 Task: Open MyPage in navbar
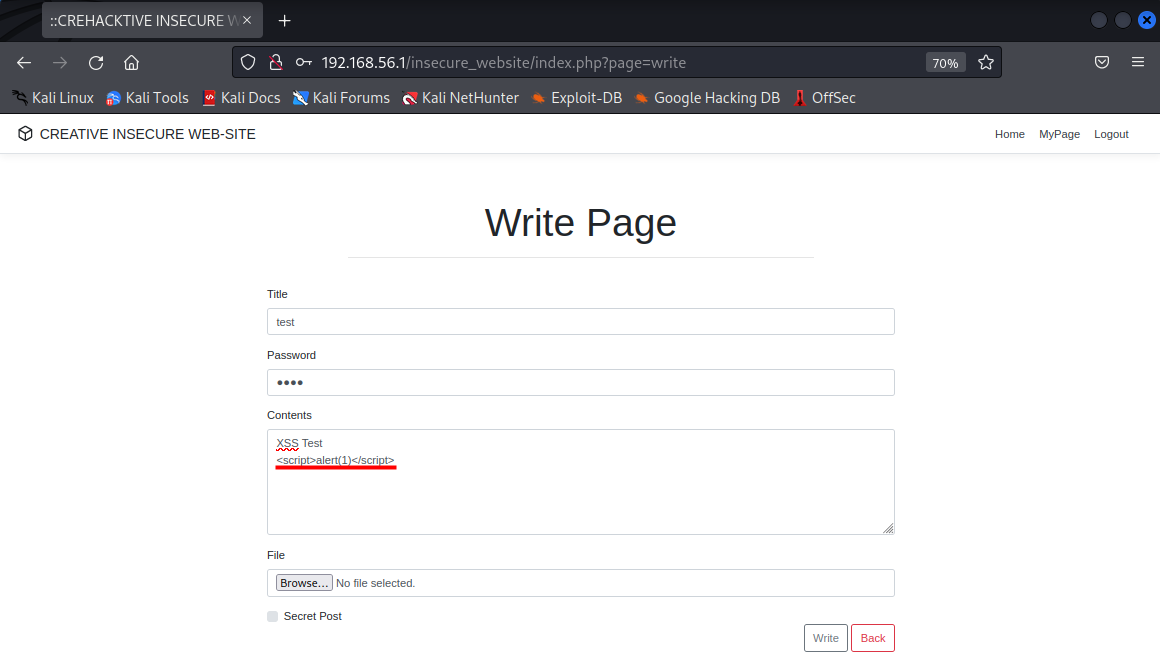pyautogui.click(x=1059, y=134)
